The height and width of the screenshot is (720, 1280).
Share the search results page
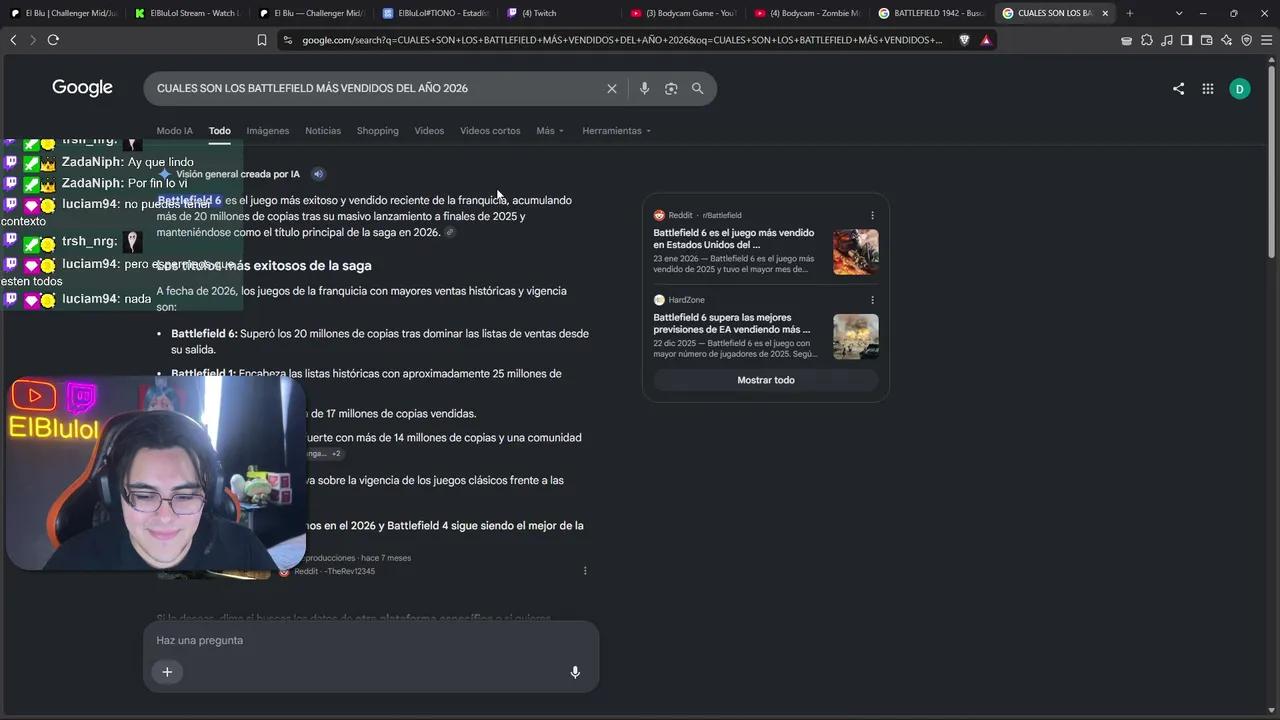pos(1178,88)
